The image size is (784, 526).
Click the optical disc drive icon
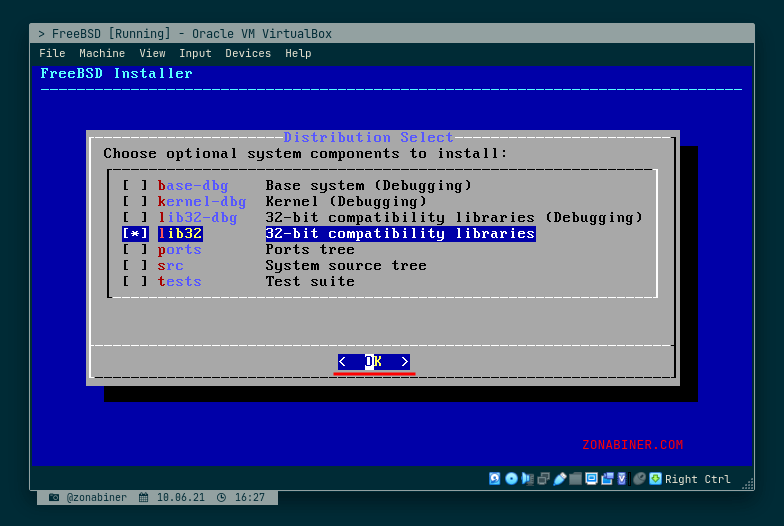point(511,478)
